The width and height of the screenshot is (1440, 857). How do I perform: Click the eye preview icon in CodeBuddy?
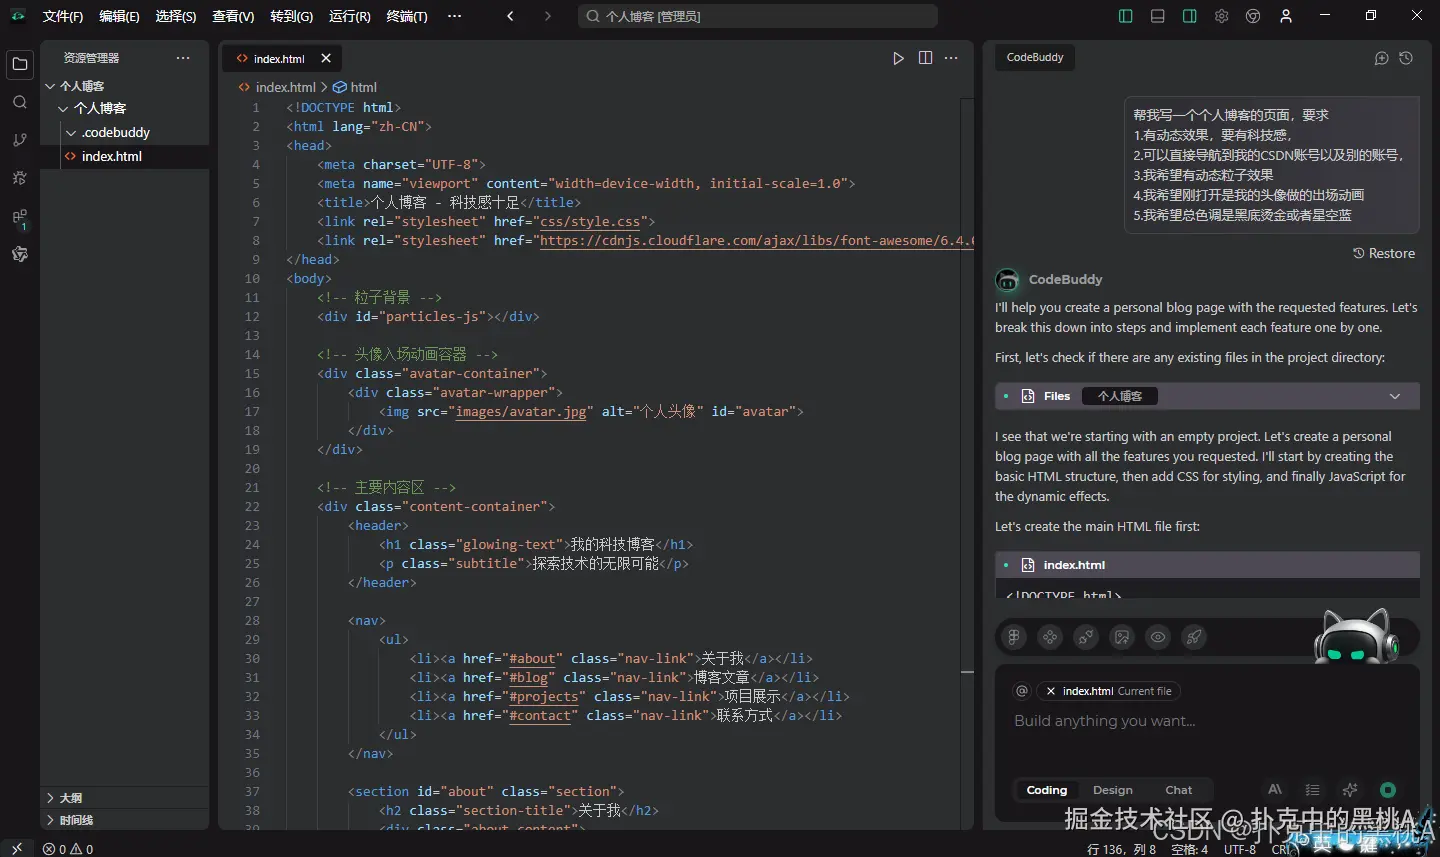(x=1158, y=637)
